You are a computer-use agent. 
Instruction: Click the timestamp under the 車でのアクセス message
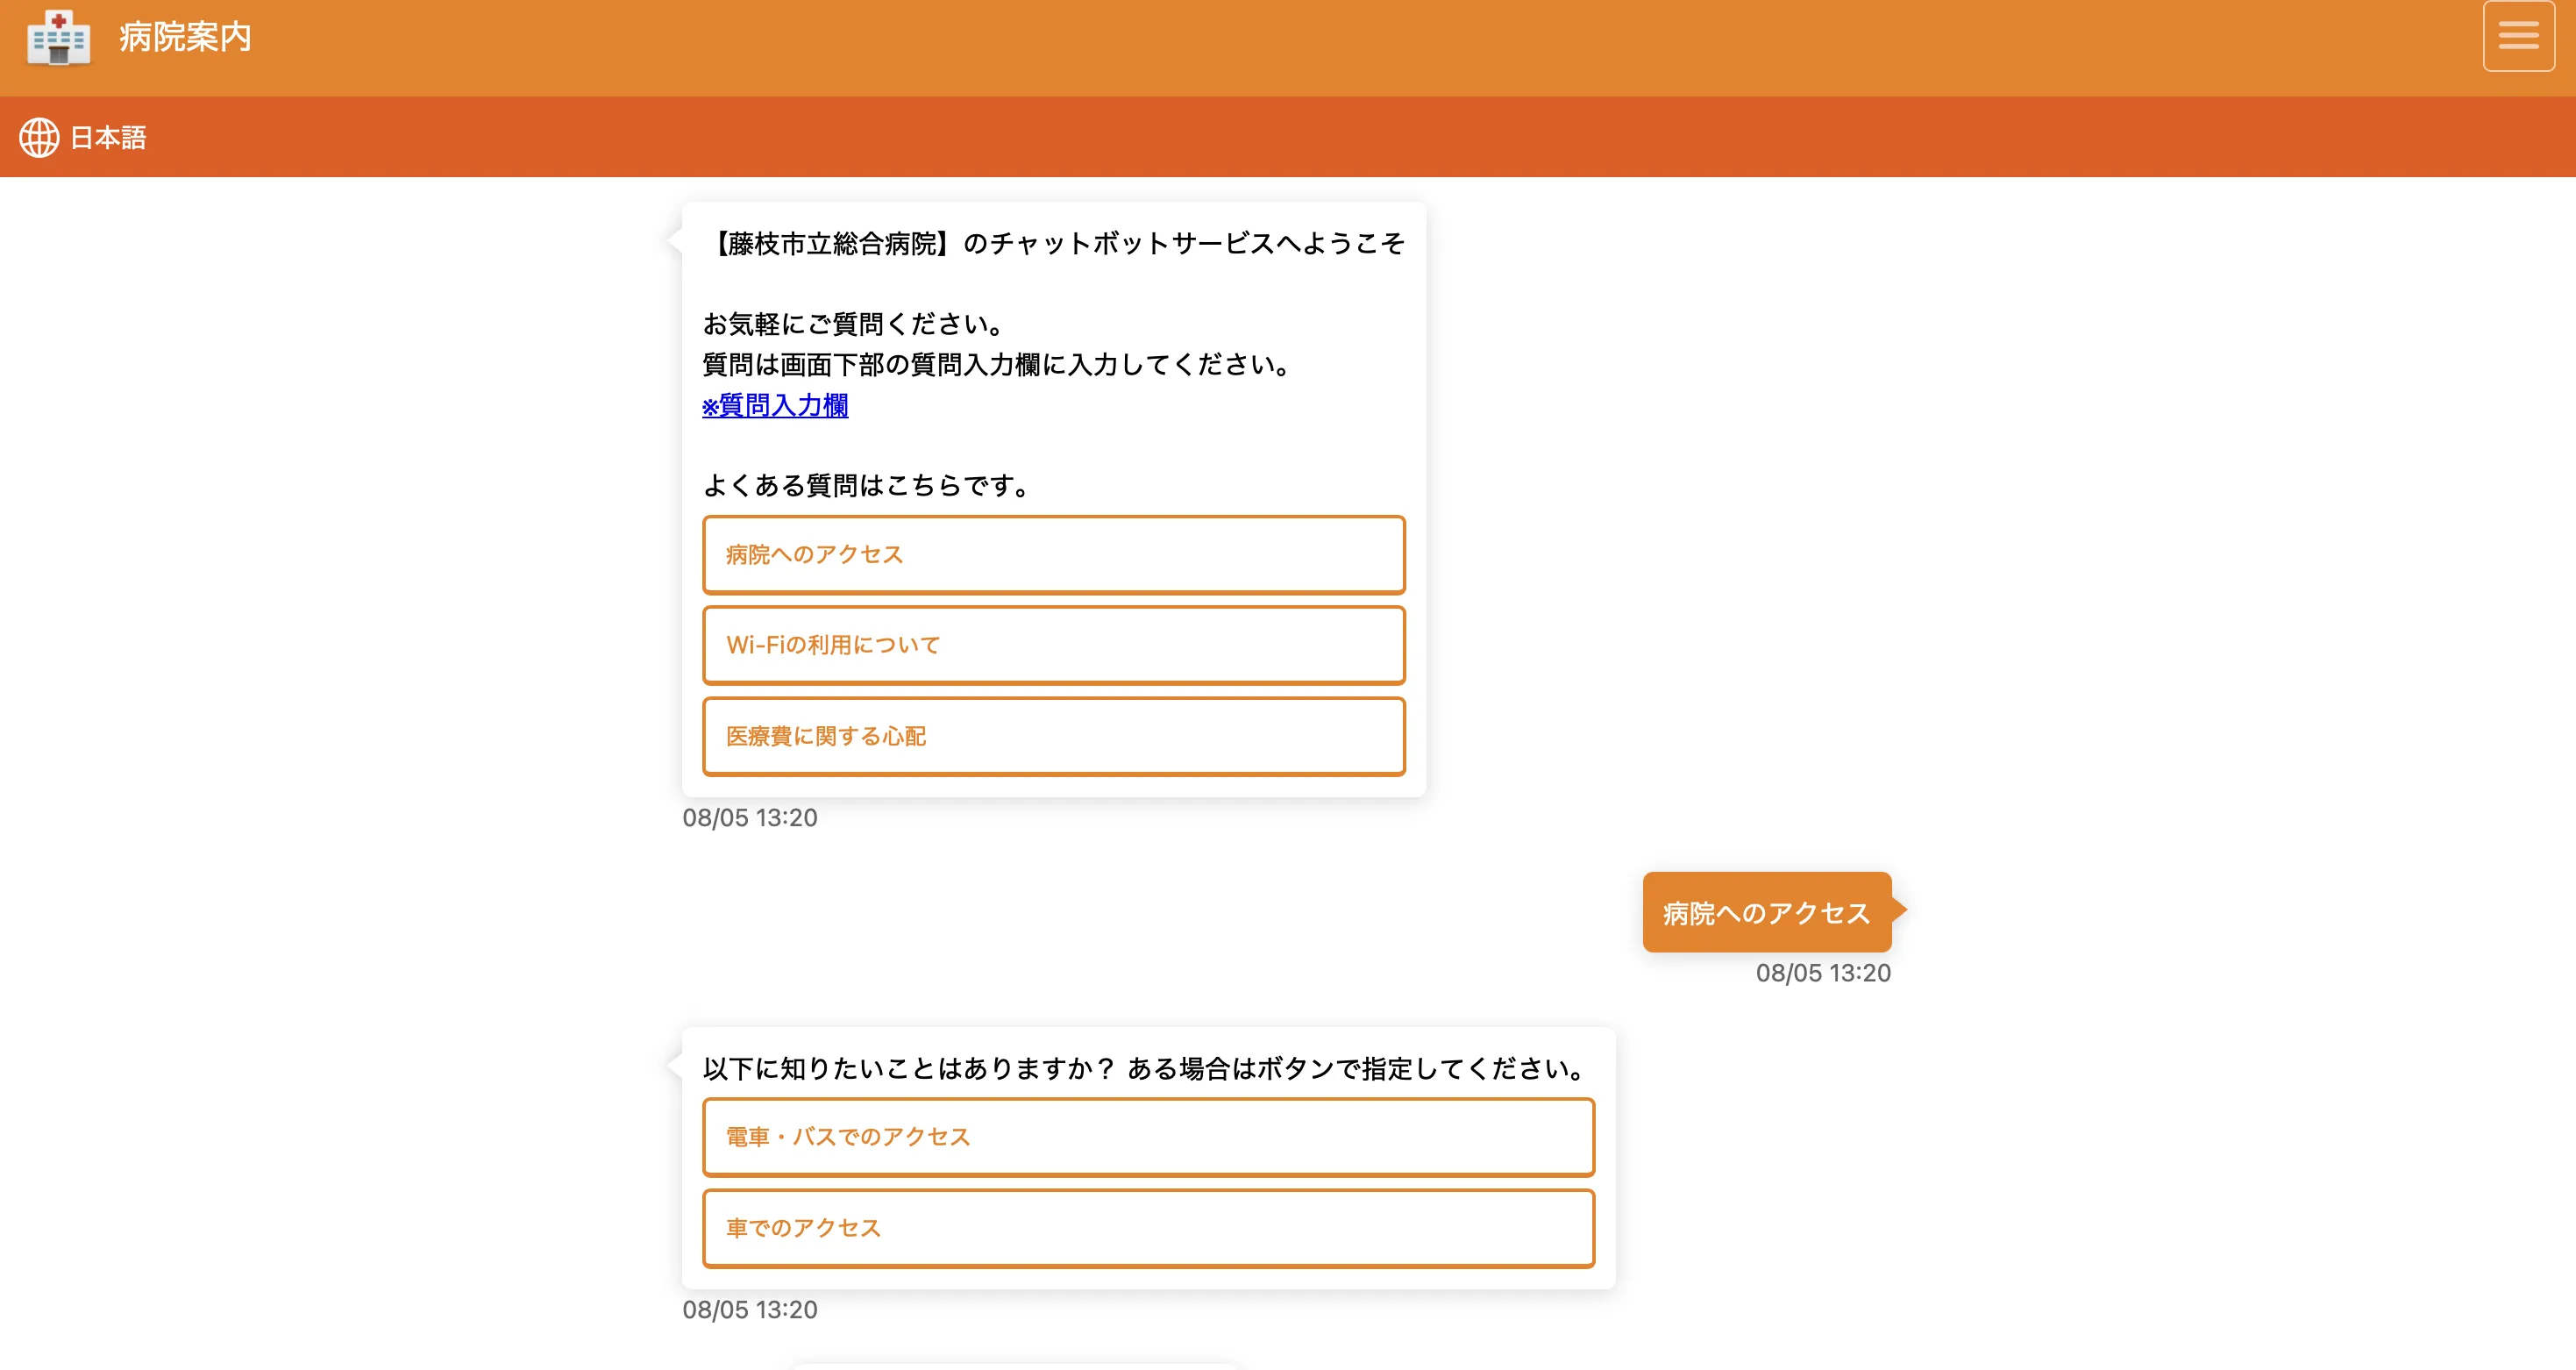(750, 1310)
